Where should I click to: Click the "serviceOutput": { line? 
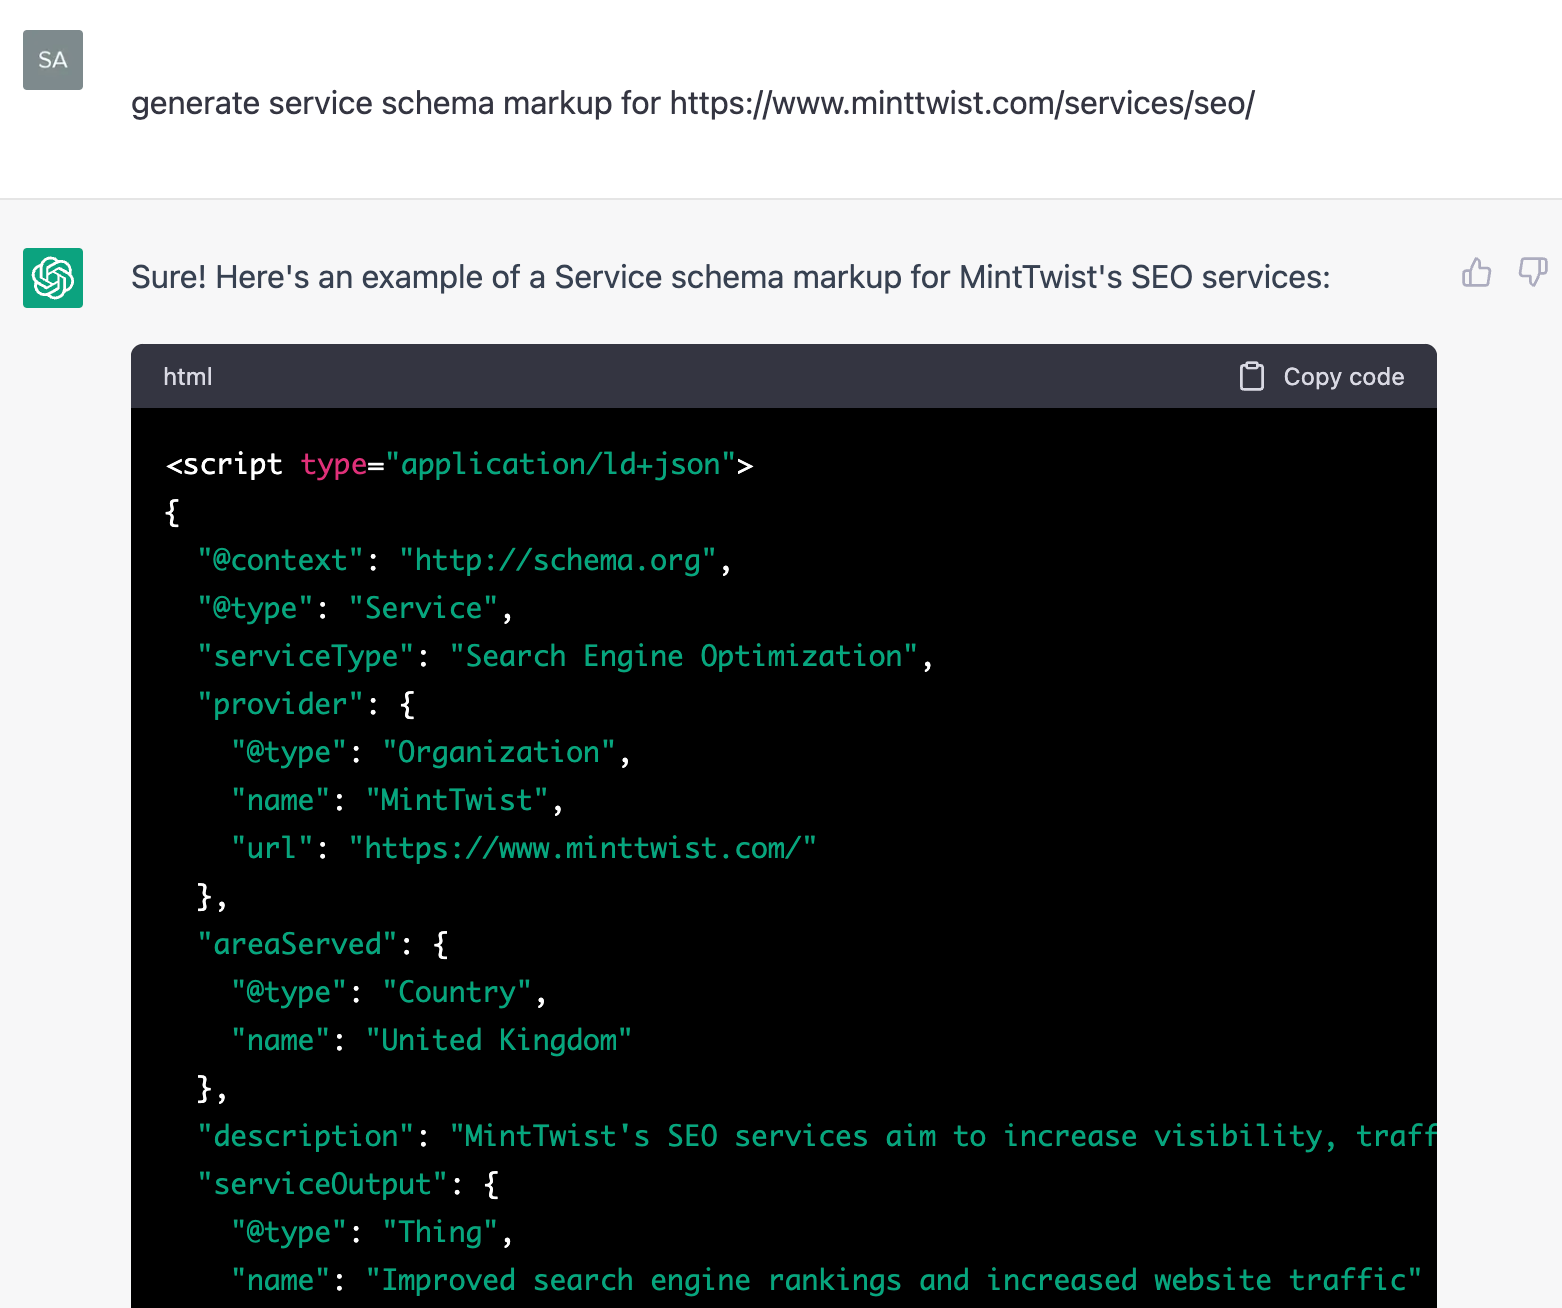click(x=348, y=1184)
